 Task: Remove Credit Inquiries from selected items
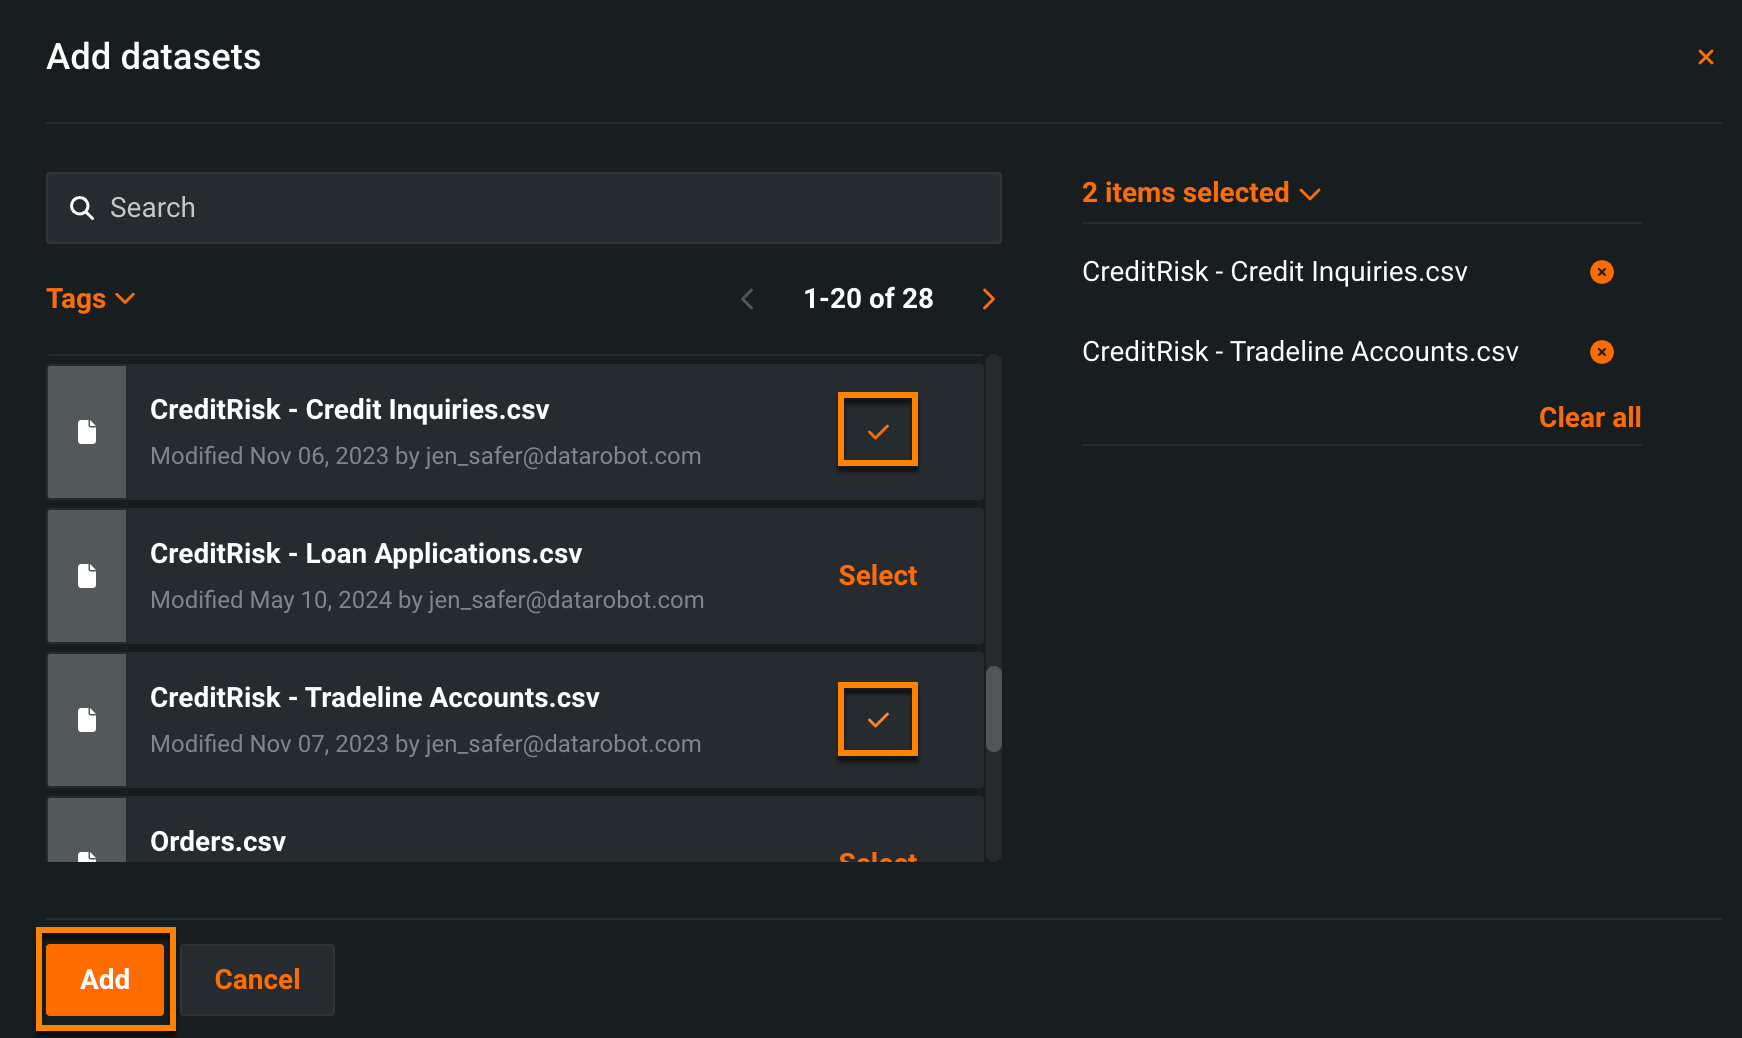pyautogui.click(x=1601, y=272)
